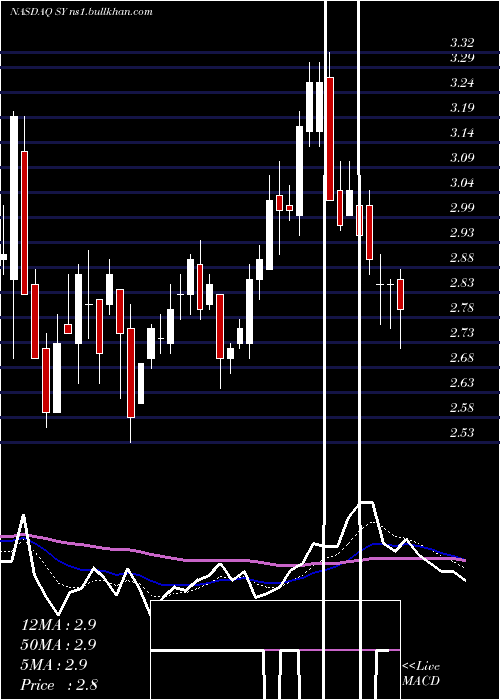Click the NASDAQ SY ns1.bullkhan.com watermark text

point(81,11)
